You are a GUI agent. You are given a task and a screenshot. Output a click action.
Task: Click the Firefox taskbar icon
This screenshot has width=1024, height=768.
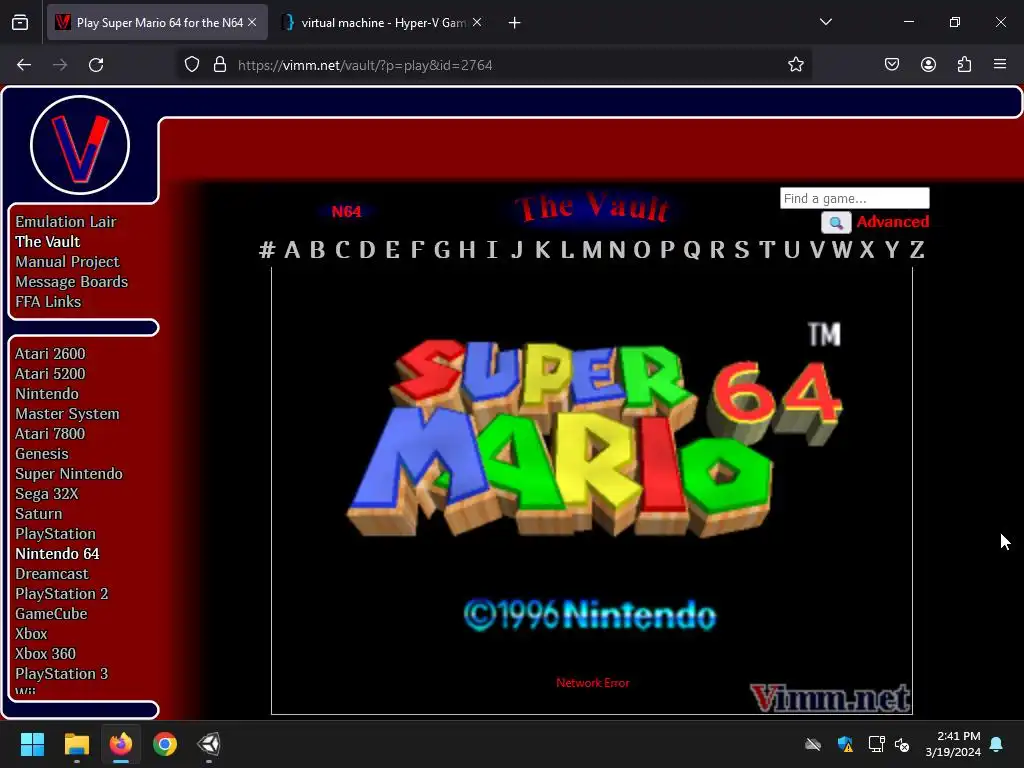pyautogui.click(x=121, y=744)
